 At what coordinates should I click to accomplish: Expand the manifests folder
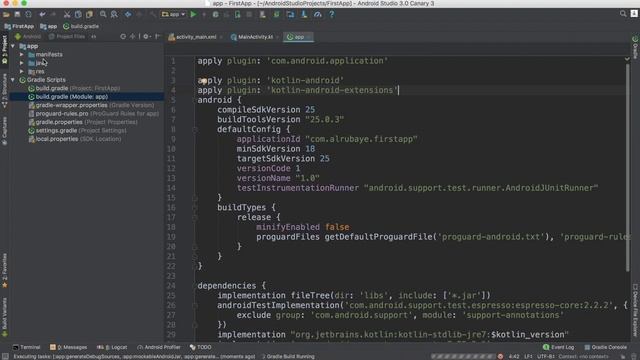[22, 54]
